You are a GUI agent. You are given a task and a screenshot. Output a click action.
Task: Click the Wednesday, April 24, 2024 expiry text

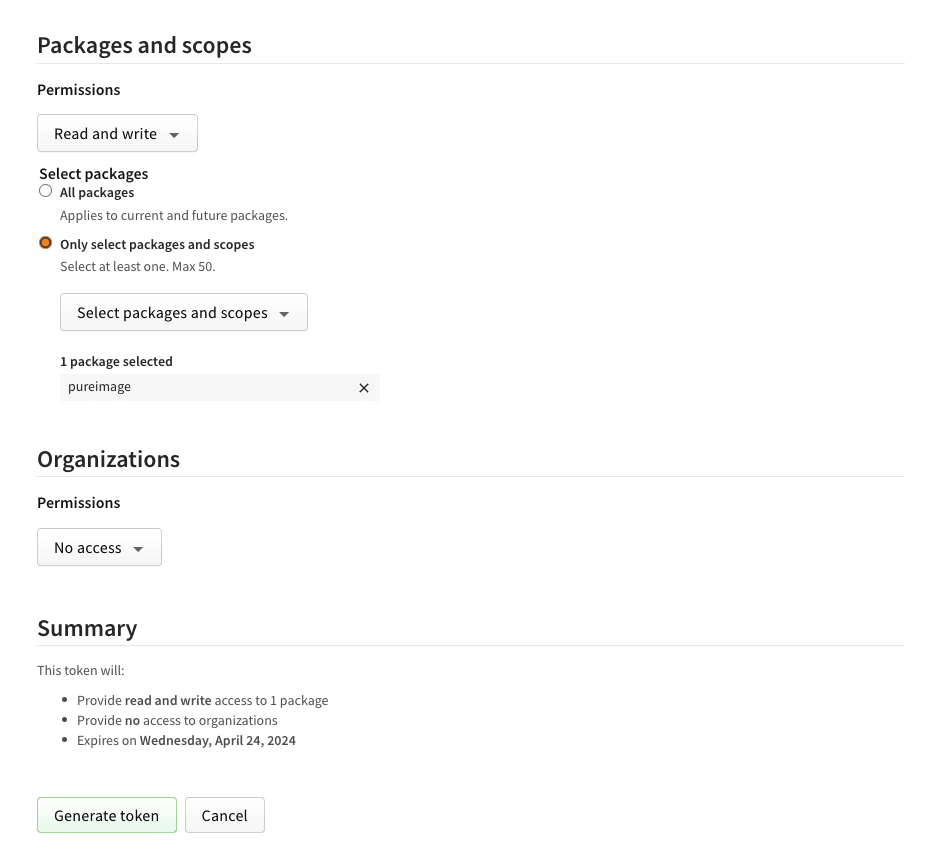point(217,740)
